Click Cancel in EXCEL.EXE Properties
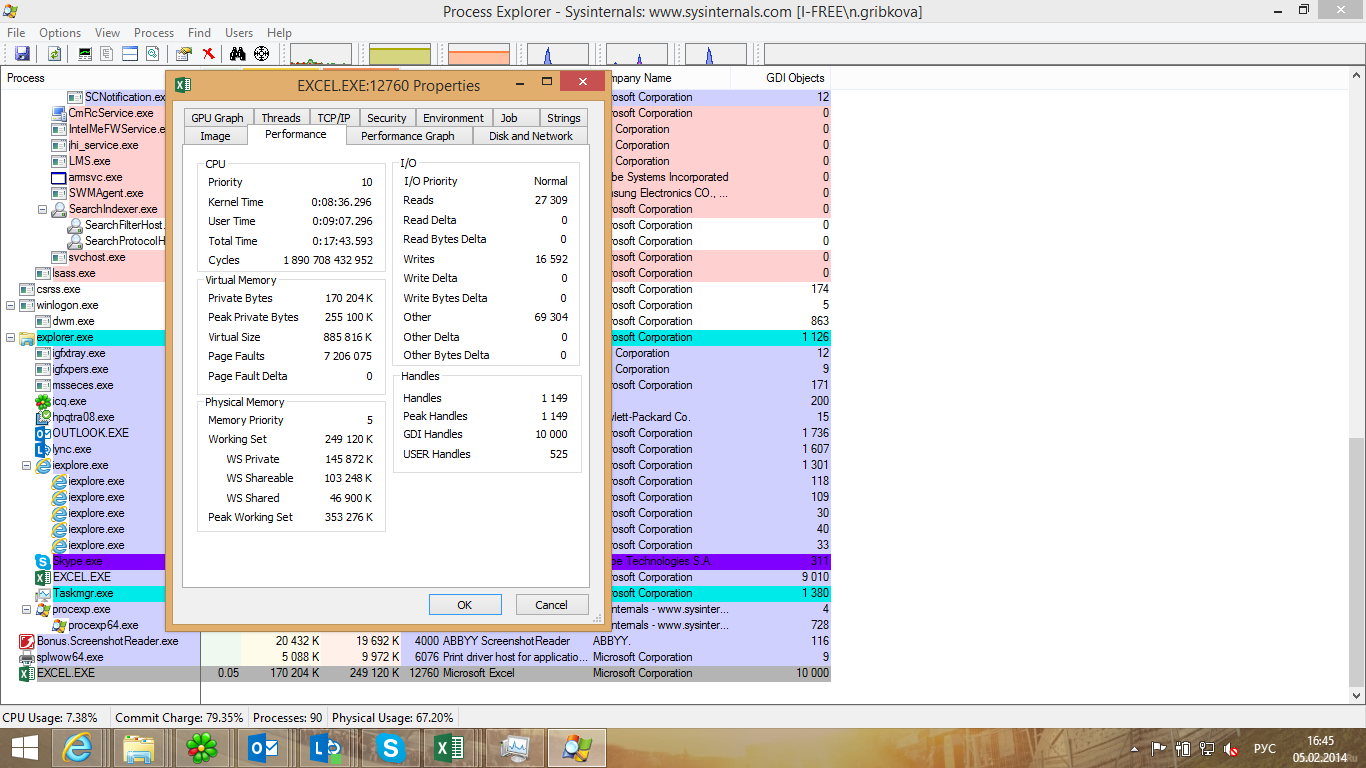1366x768 pixels. (551, 605)
